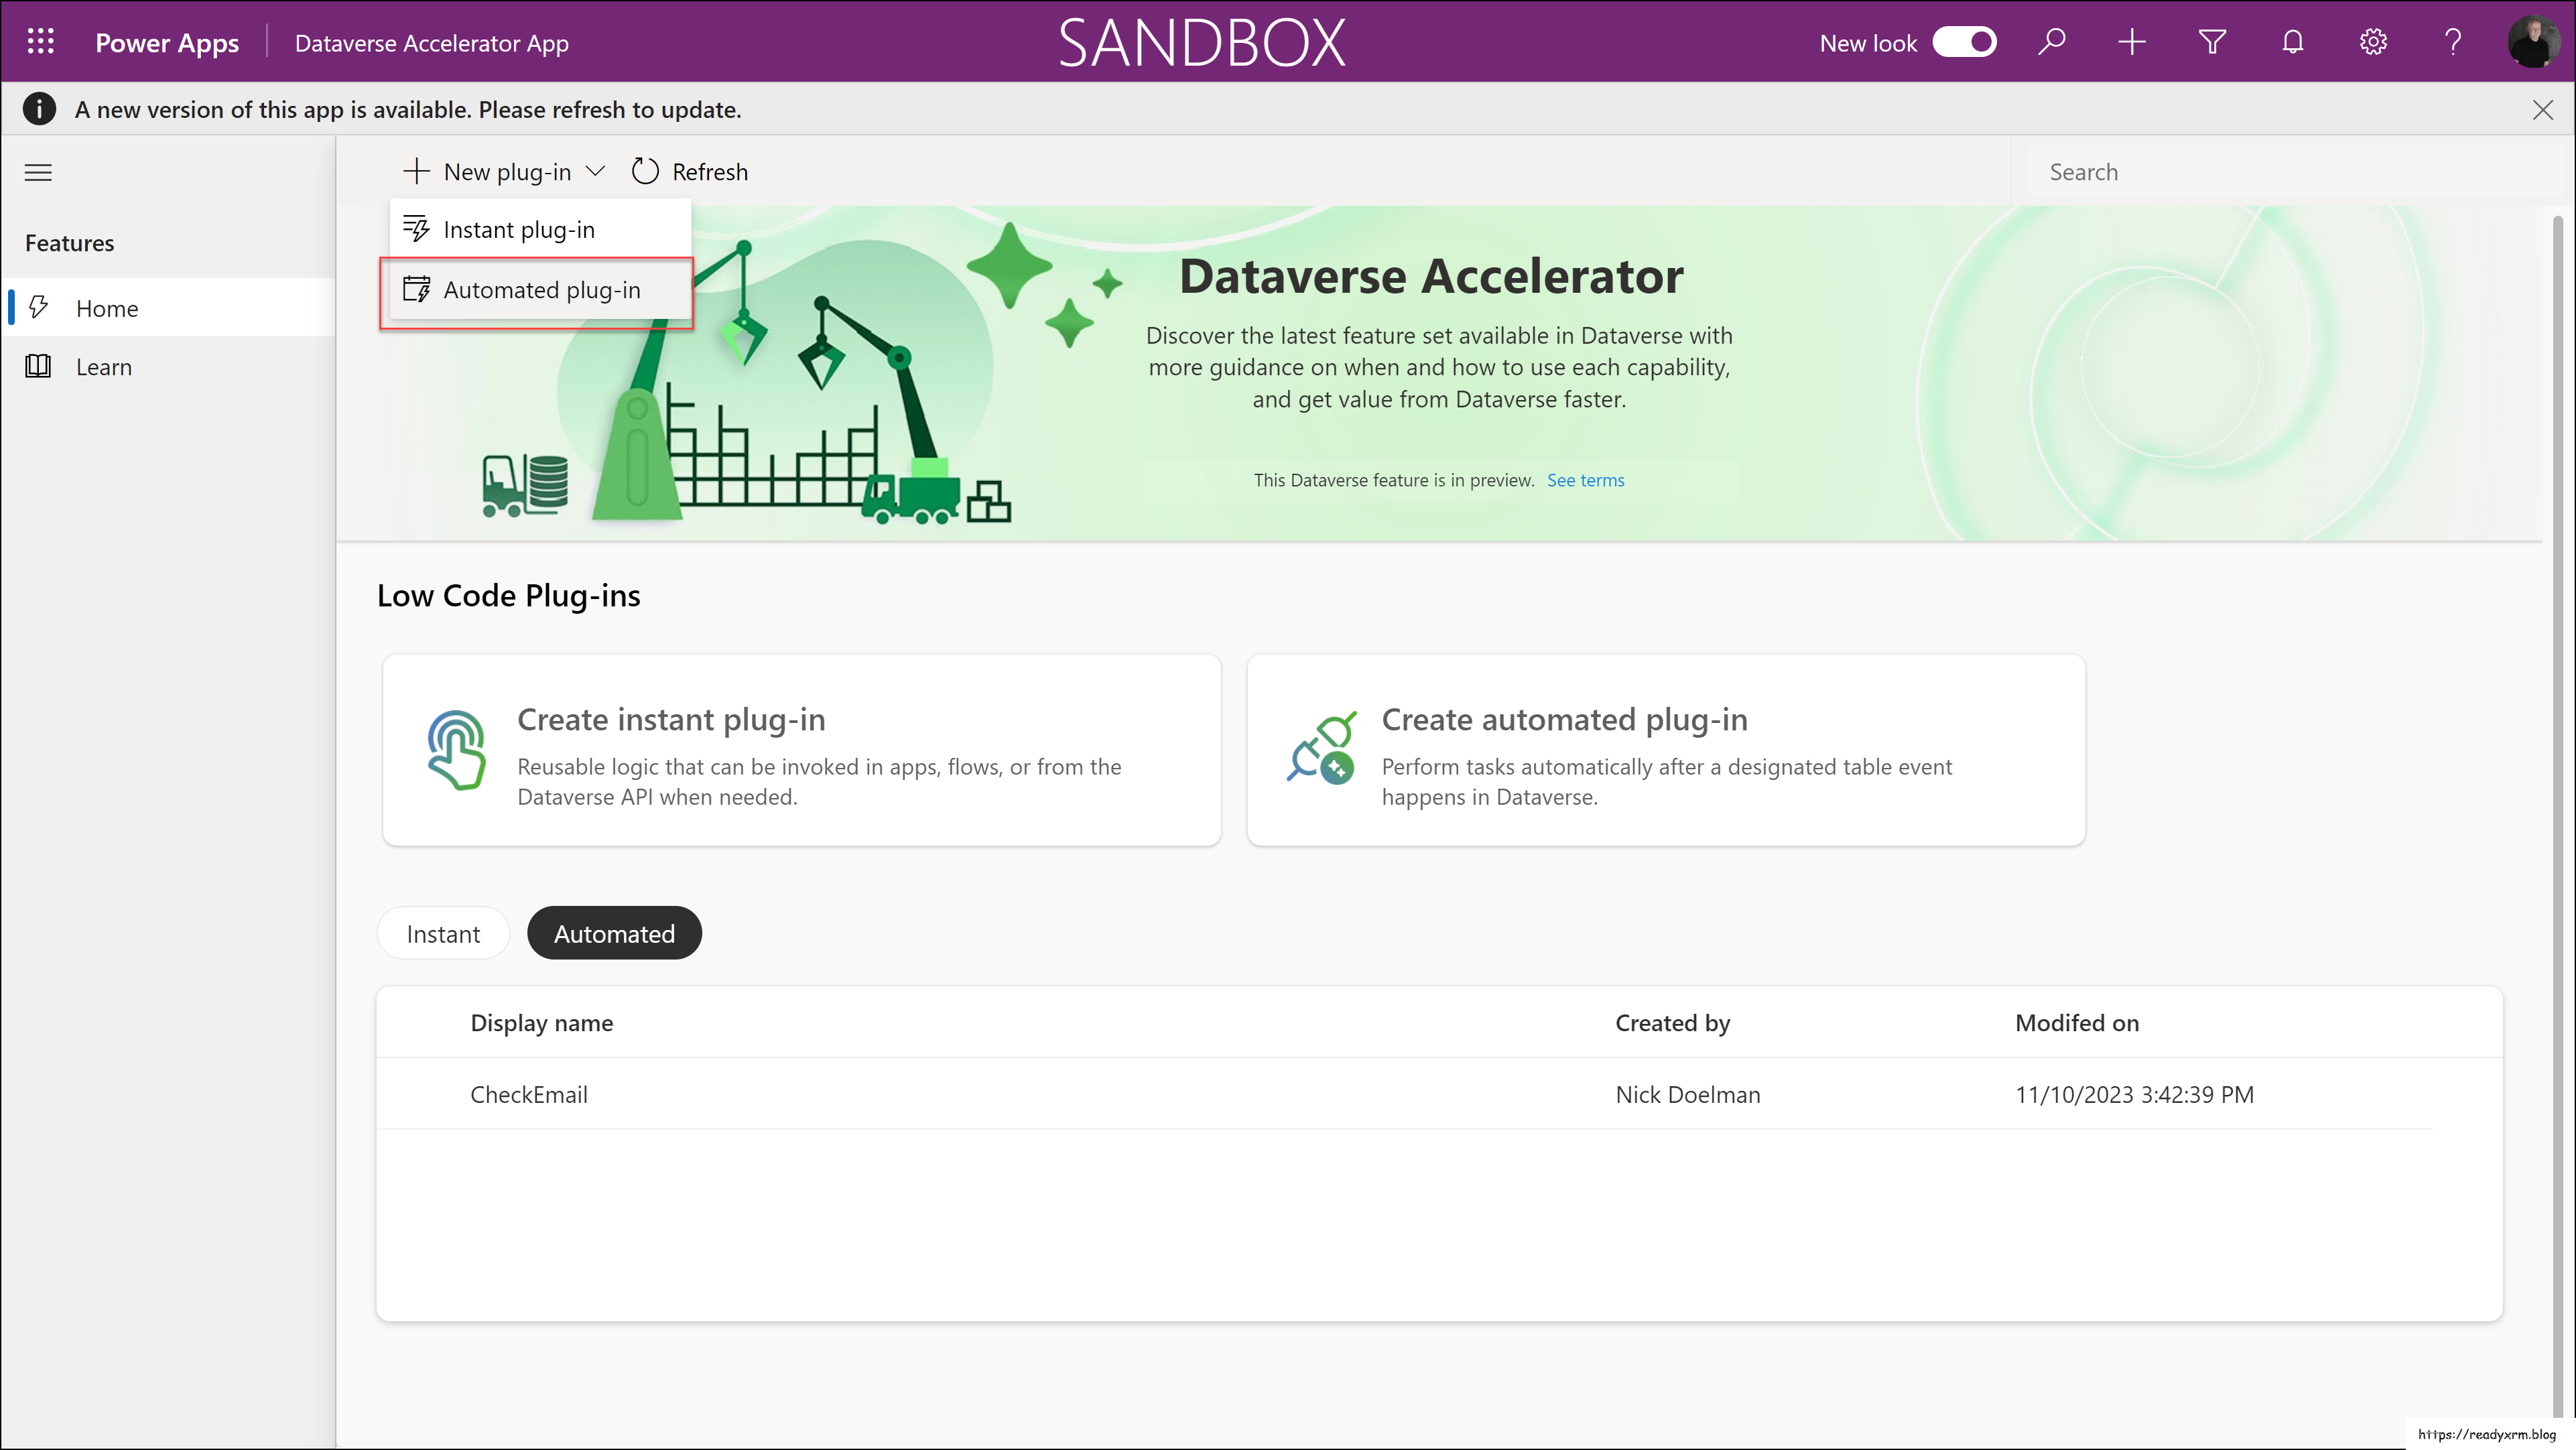Click the search magnifier in the purple header
This screenshot has height=1450, width=2576.
tap(2052, 41)
